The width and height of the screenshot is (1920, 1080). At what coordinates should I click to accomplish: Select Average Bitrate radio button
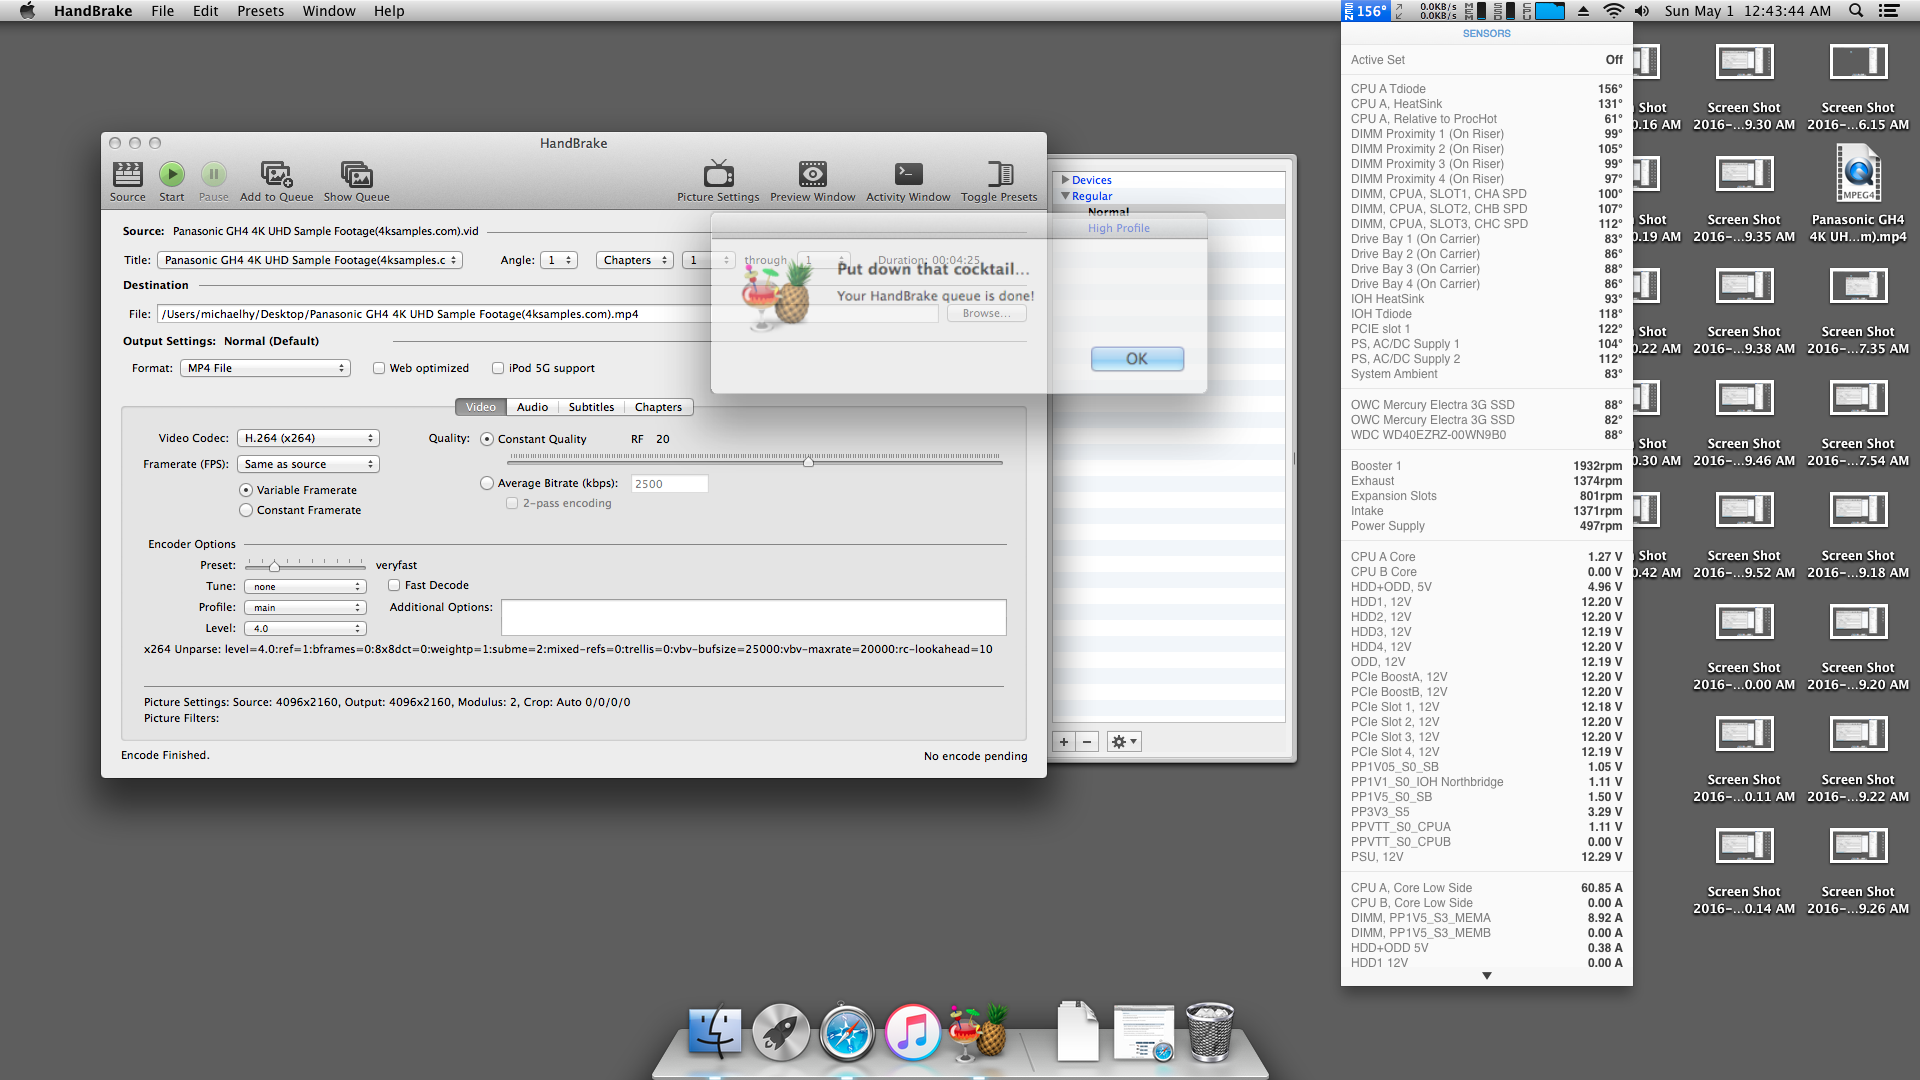pyautogui.click(x=487, y=483)
